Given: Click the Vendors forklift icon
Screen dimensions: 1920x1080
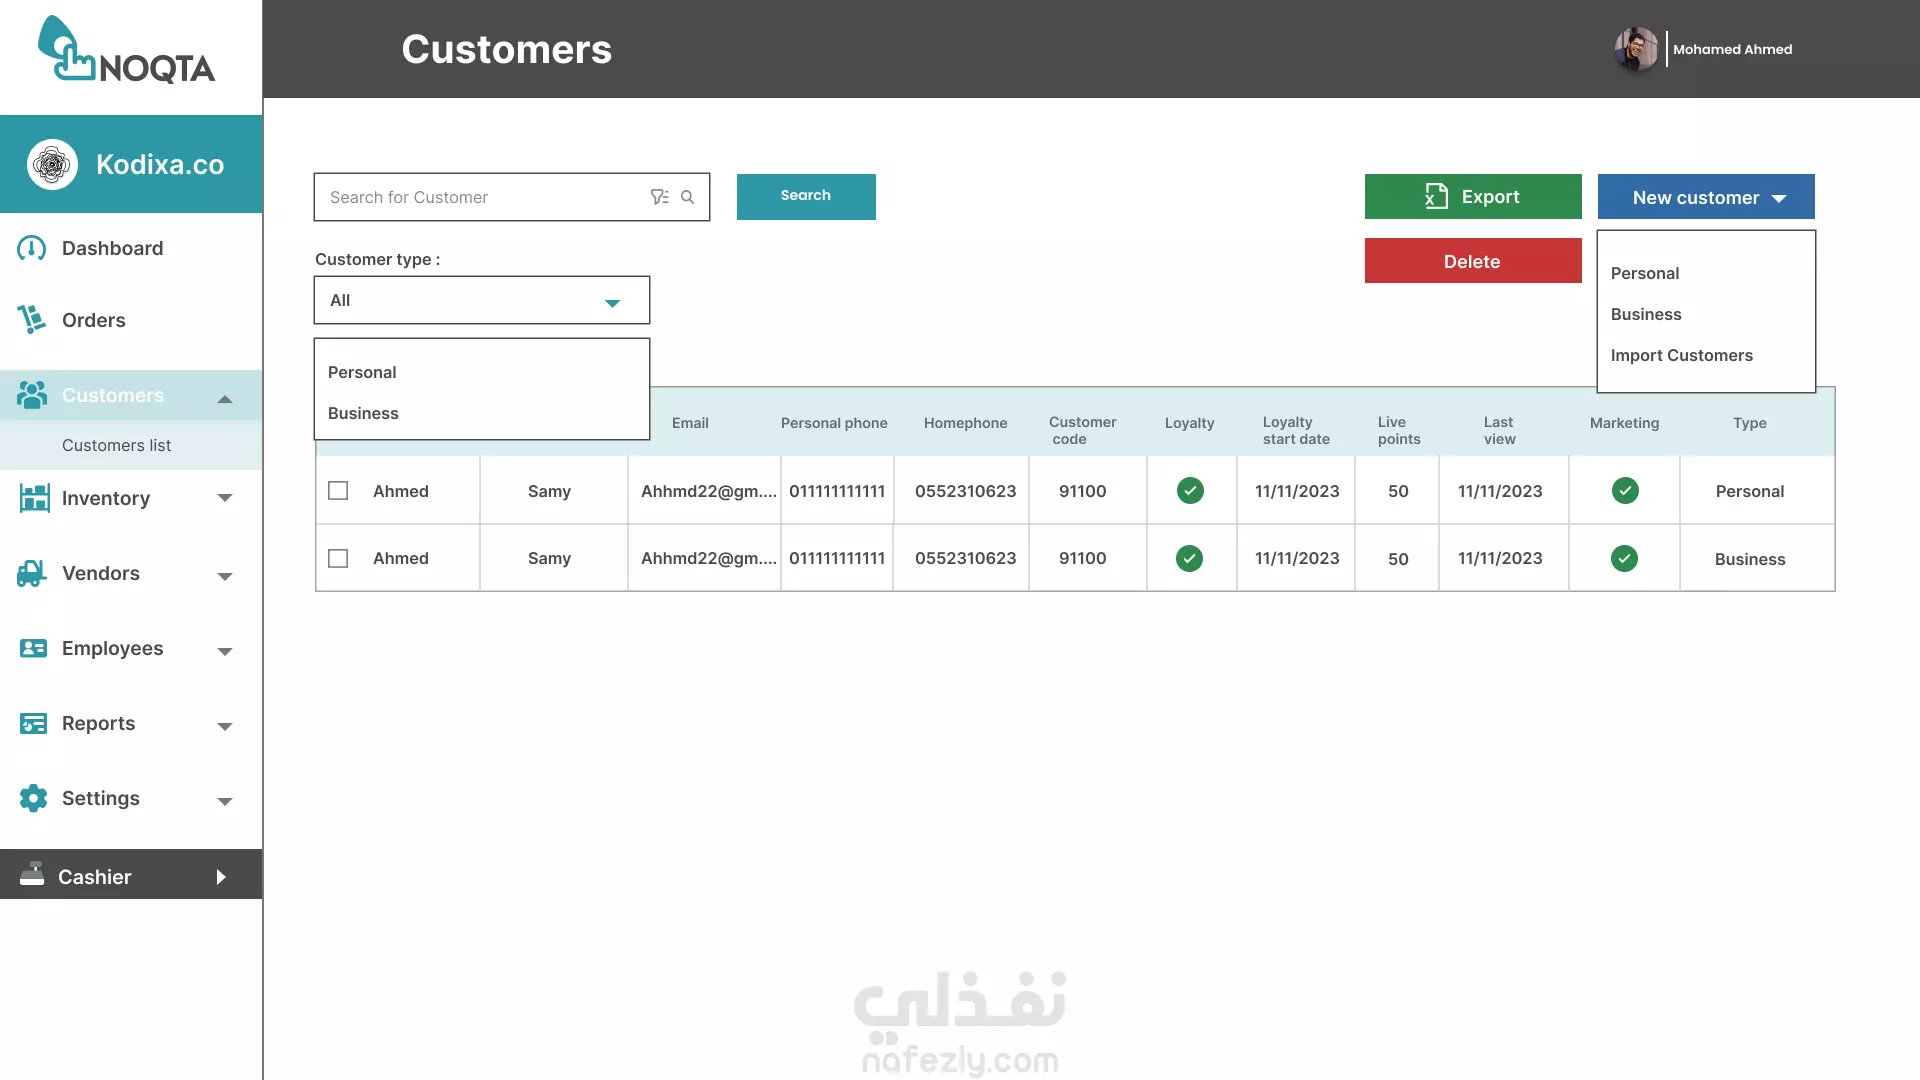Looking at the screenshot, I should 32,573.
